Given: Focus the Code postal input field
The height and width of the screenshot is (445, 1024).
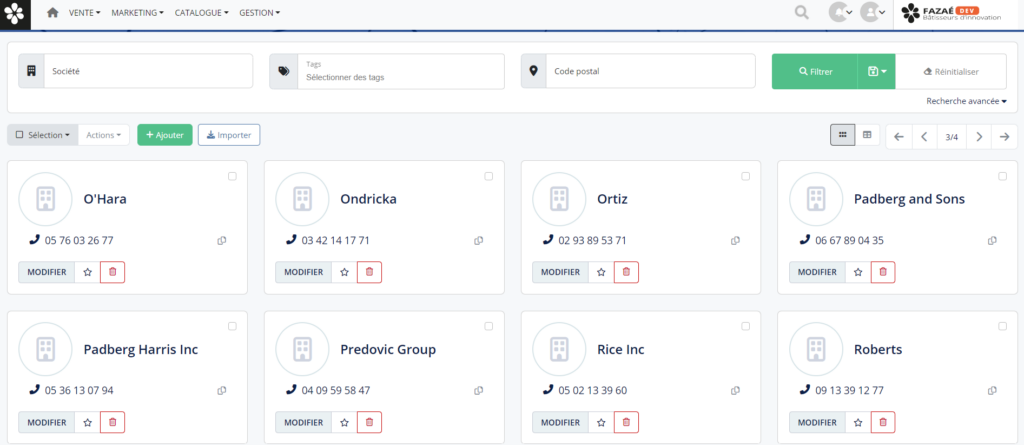Looking at the screenshot, I should (649, 71).
